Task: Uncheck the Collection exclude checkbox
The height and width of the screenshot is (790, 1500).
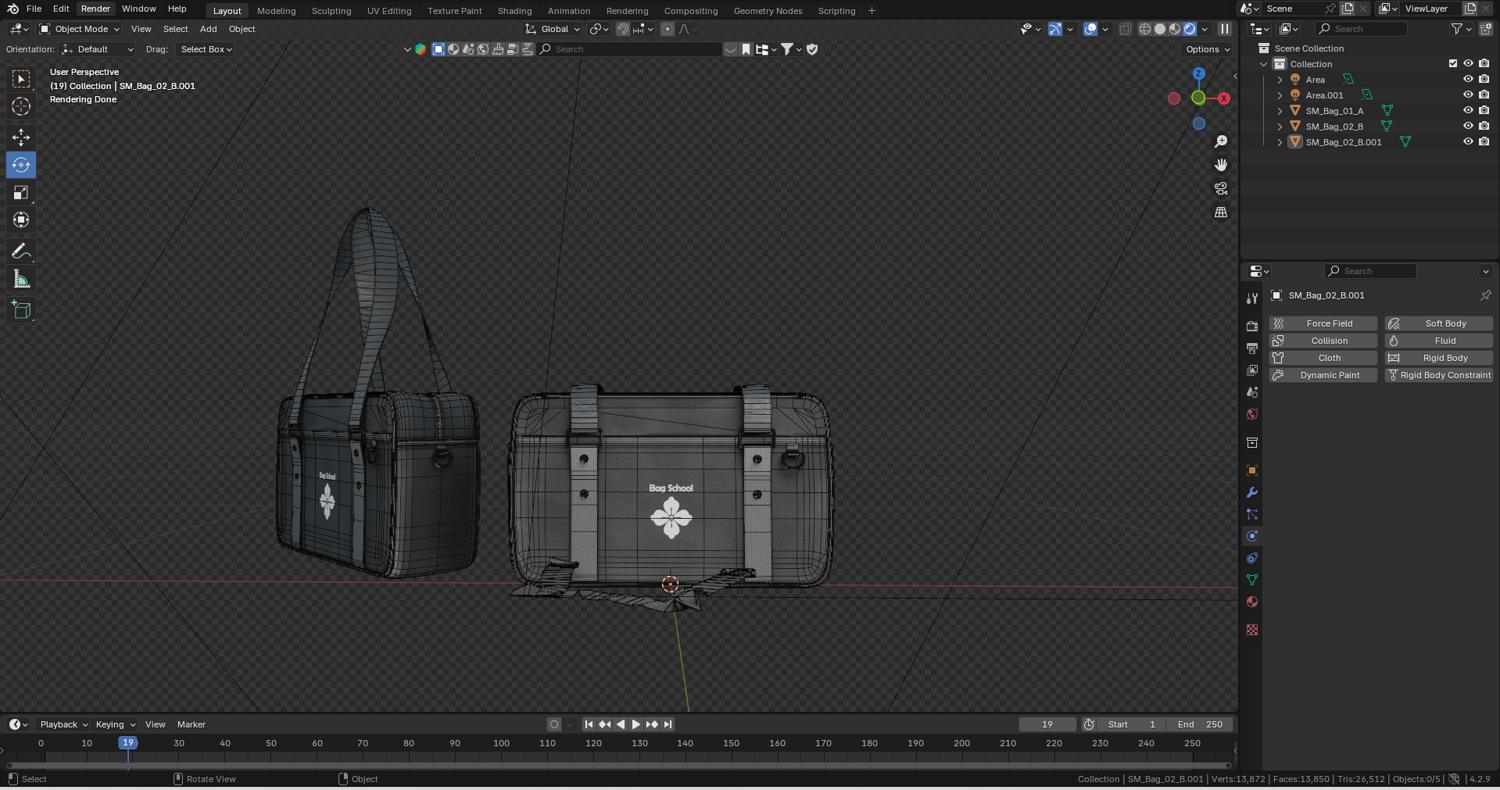Action: click(1453, 64)
